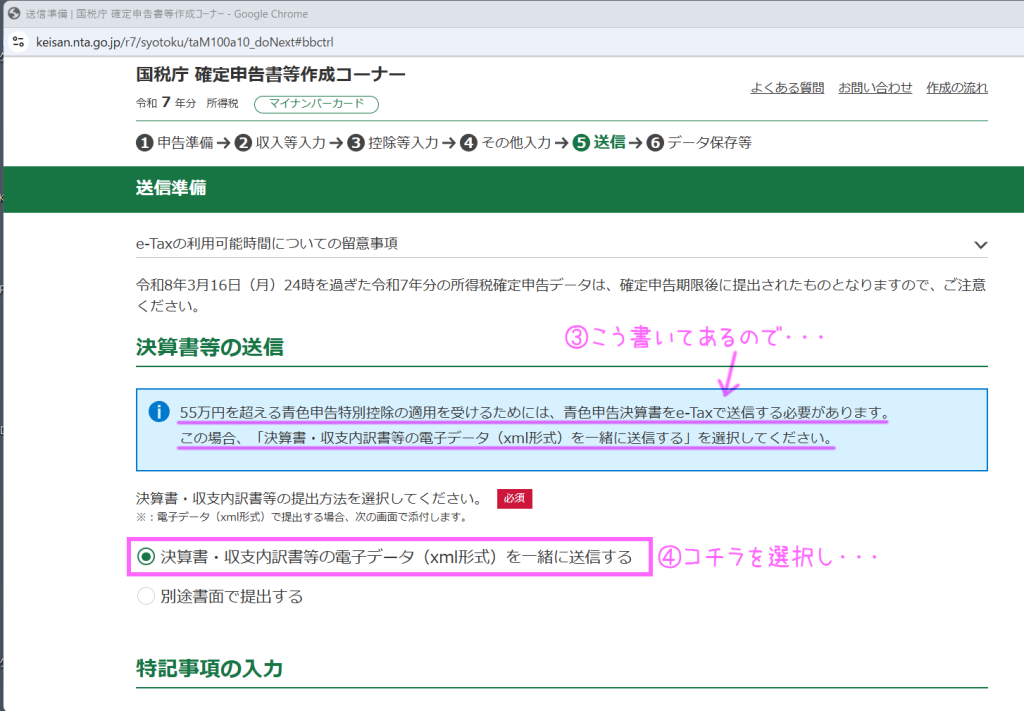Open the よくある質問 link
The height and width of the screenshot is (711, 1024).
point(787,88)
